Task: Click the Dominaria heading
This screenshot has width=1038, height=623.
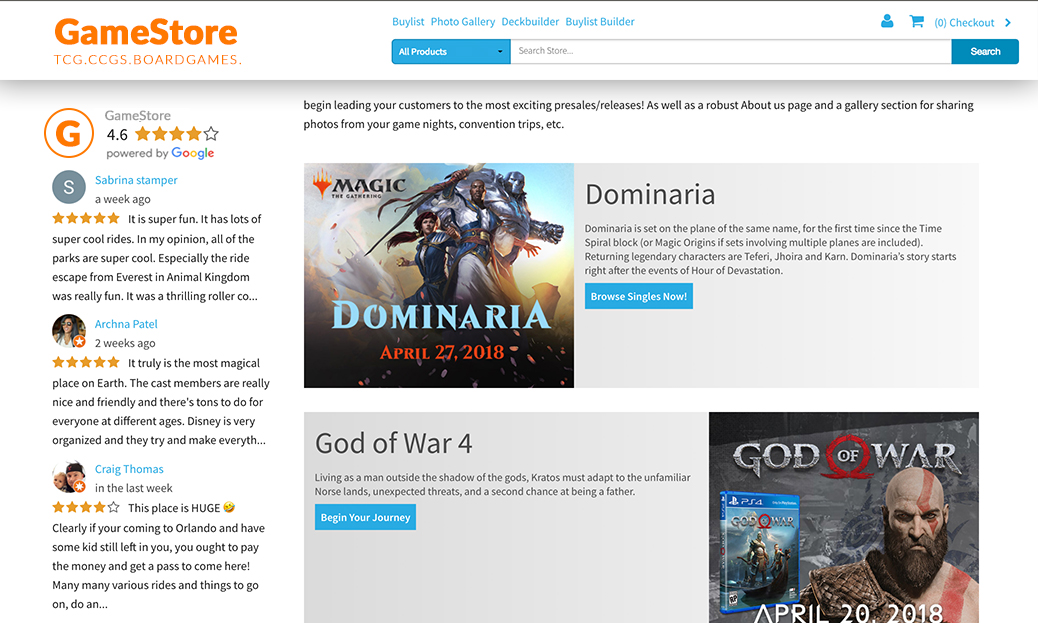Action: click(650, 195)
